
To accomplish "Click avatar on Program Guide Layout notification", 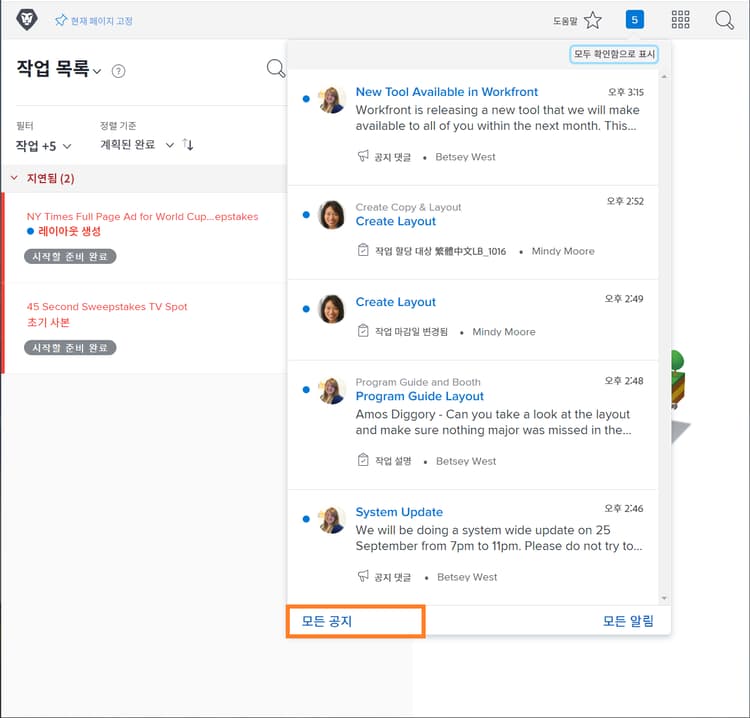I will click(x=331, y=390).
